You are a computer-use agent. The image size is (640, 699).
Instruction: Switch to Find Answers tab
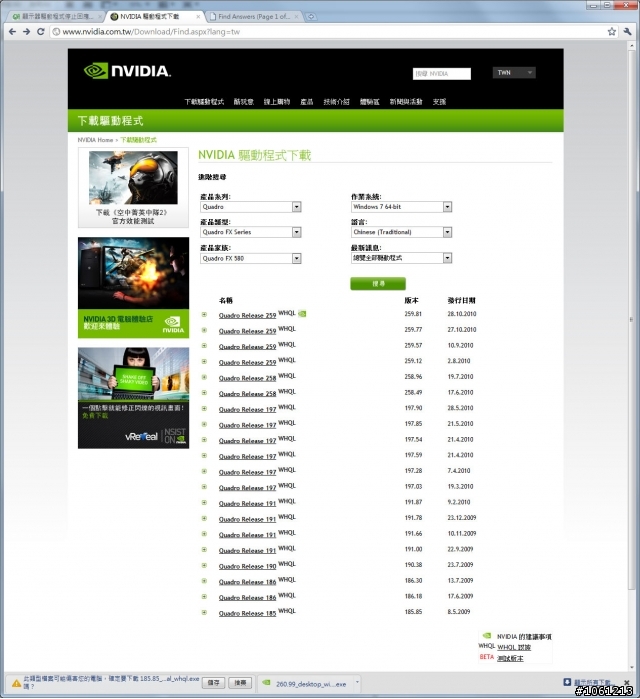(254, 16)
